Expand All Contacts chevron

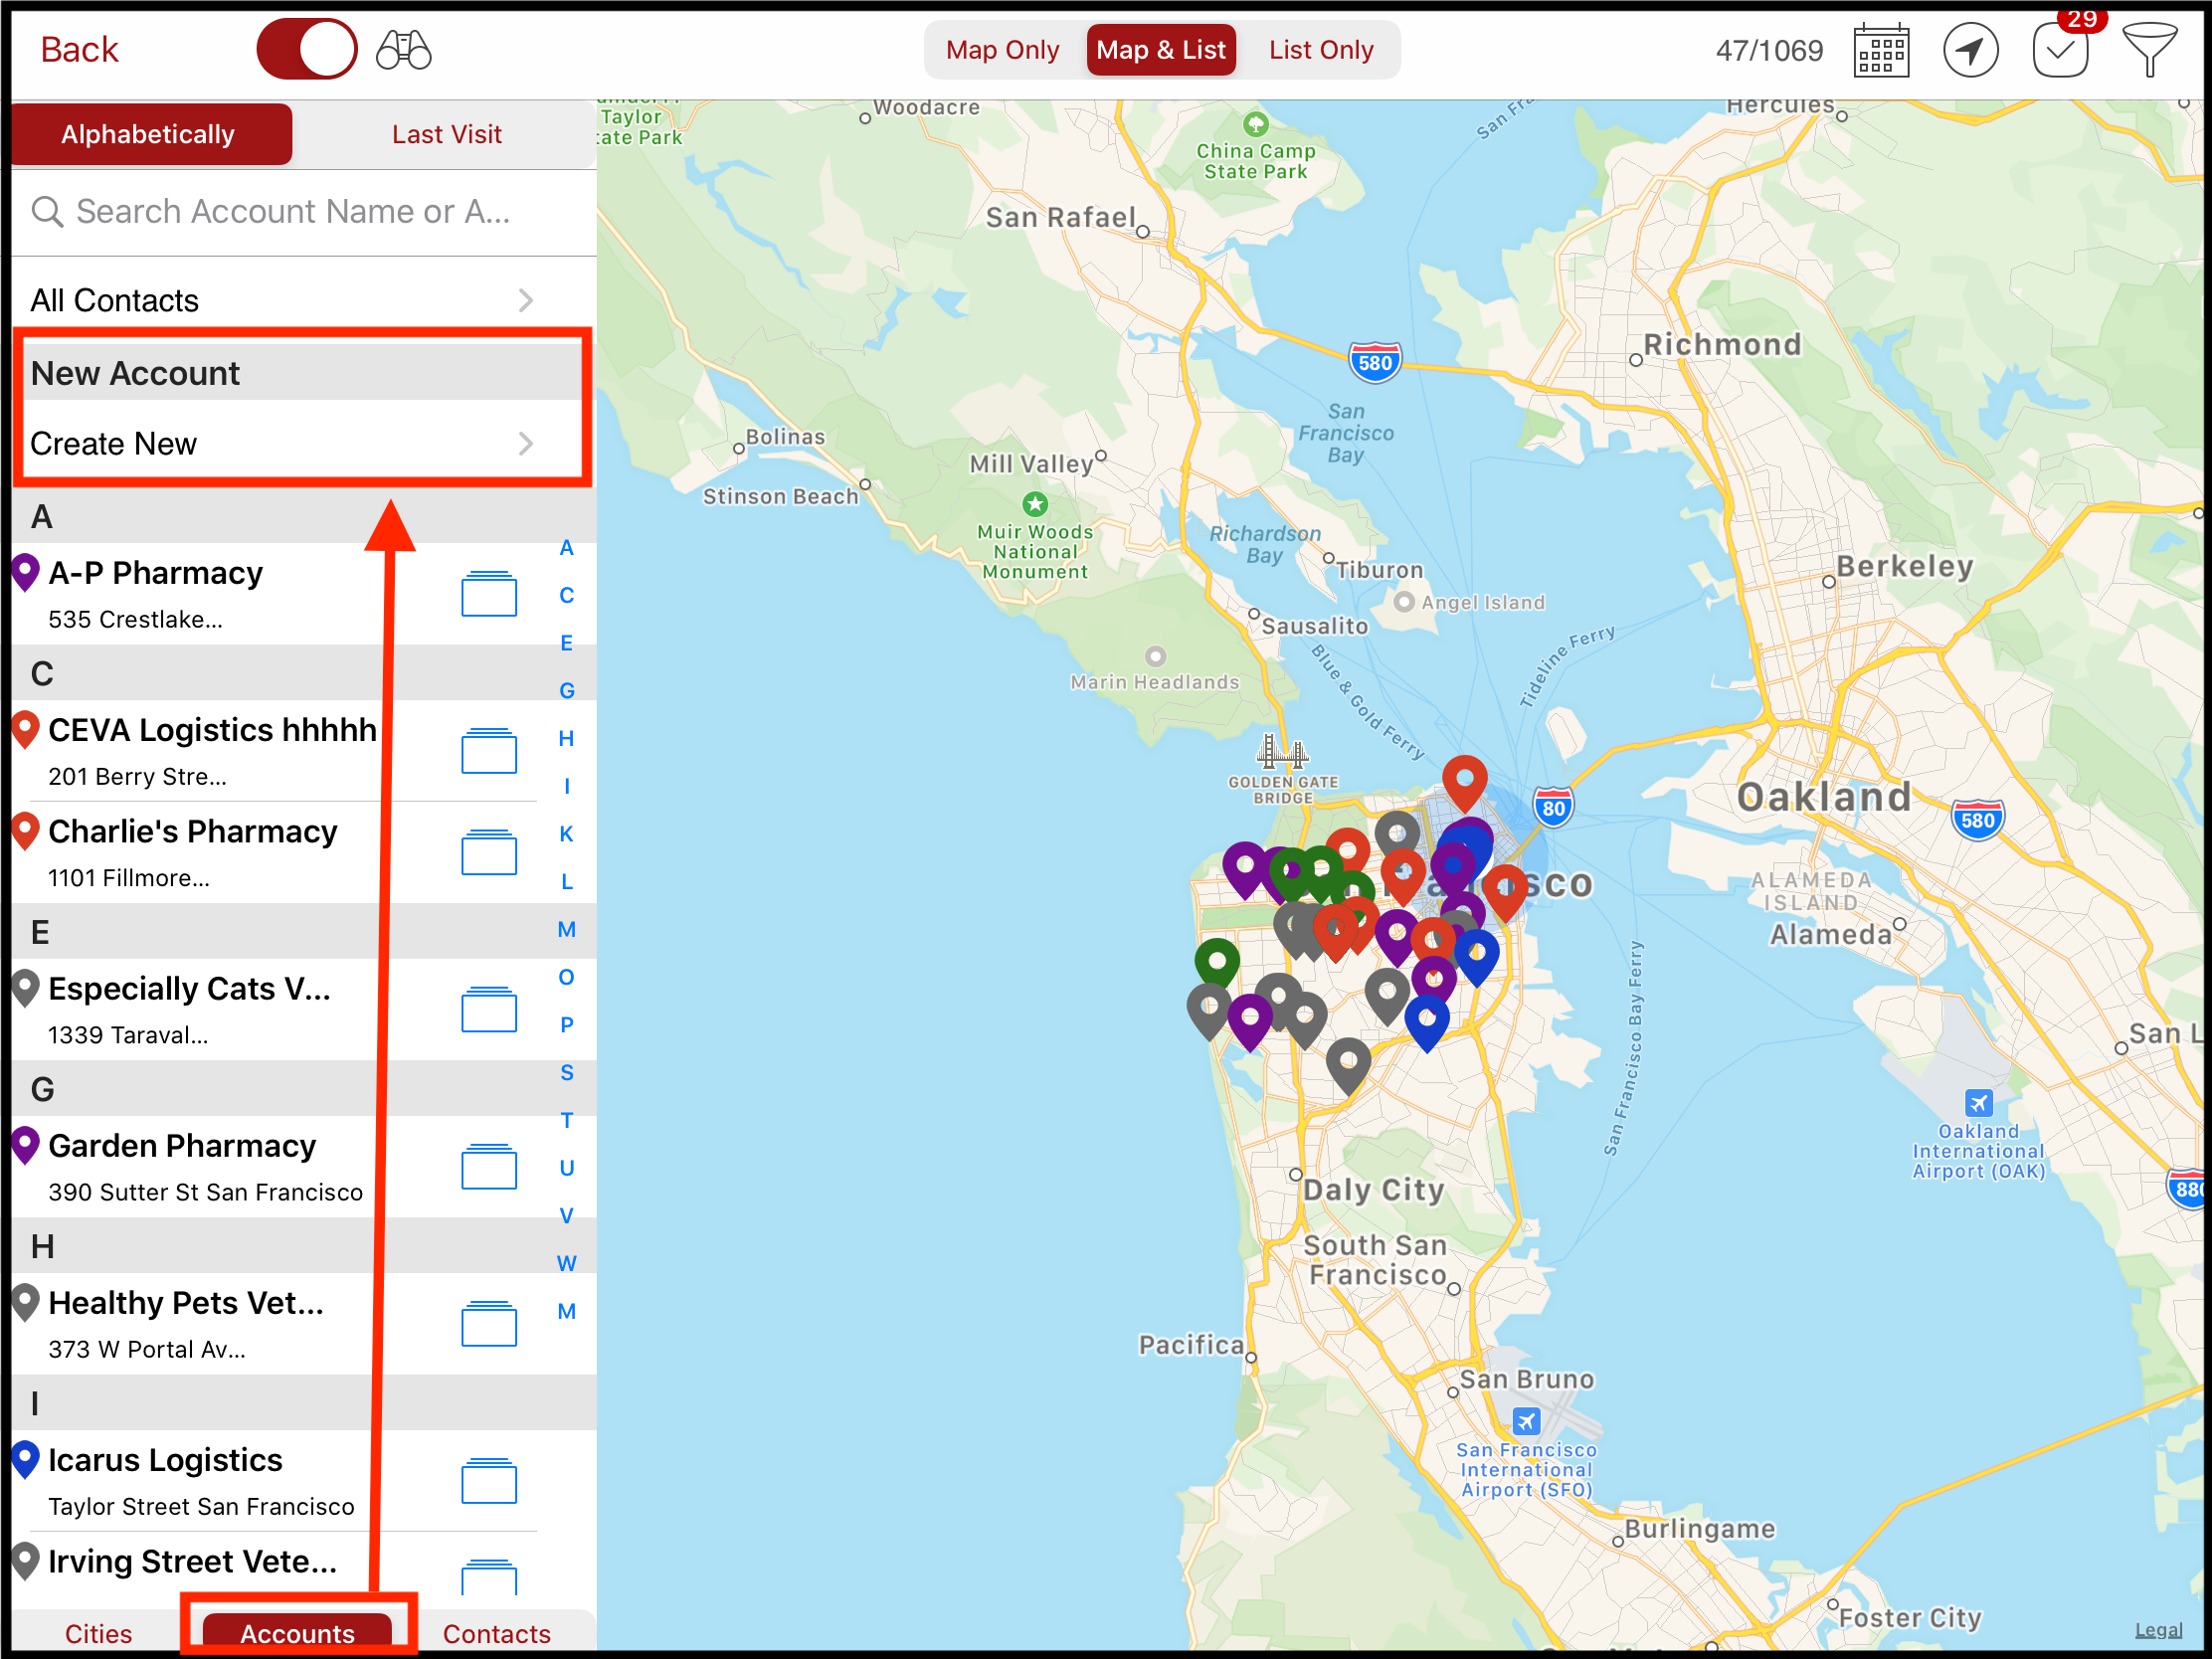(x=526, y=300)
